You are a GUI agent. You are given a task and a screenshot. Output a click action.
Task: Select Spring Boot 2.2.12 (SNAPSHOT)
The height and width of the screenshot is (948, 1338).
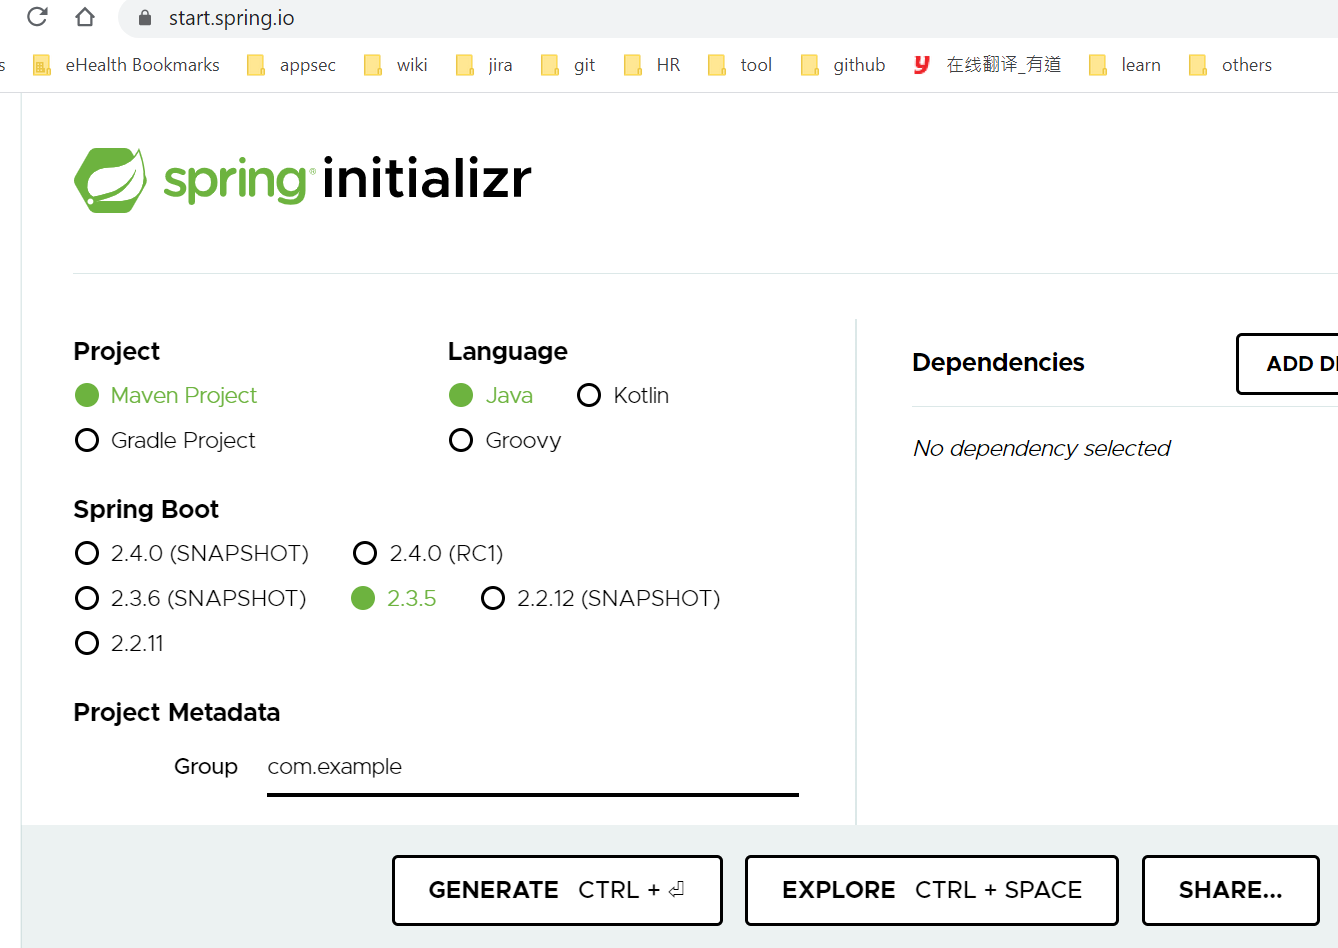[601, 598]
